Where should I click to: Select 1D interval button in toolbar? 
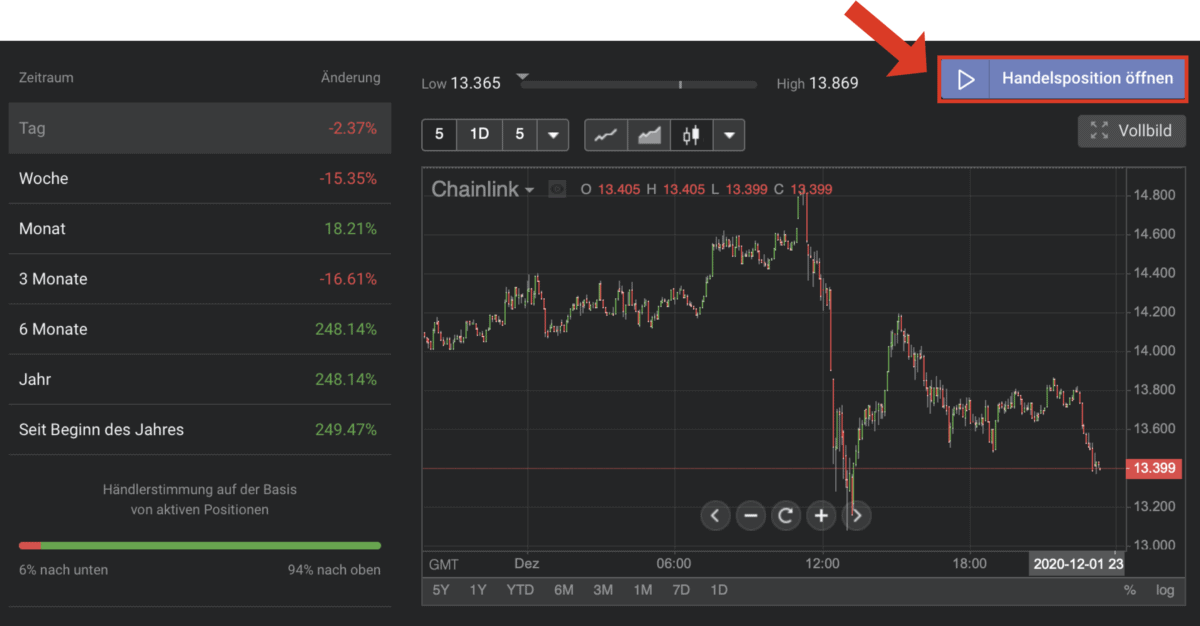click(479, 134)
